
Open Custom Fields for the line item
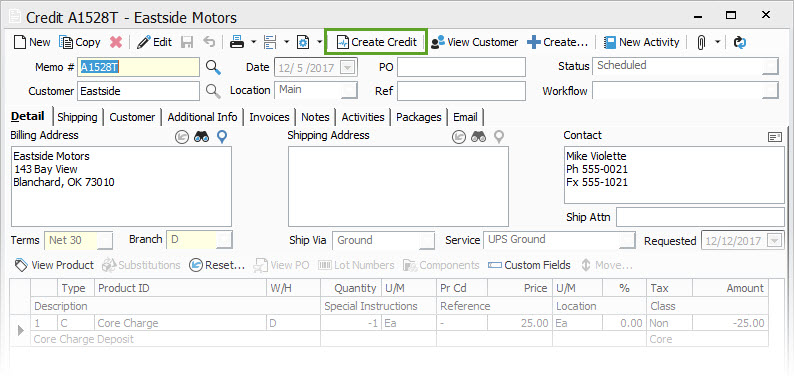coord(530,265)
